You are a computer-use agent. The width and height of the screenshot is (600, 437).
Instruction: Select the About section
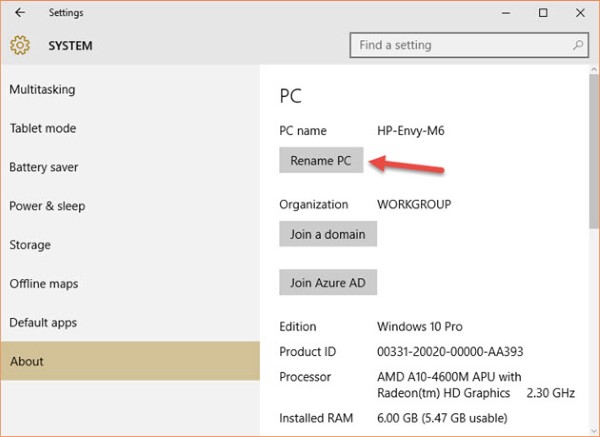coord(27,362)
